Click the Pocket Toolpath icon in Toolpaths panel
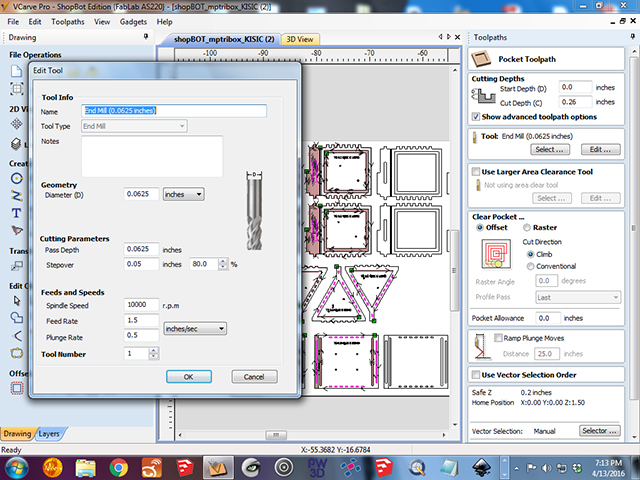 click(481, 59)
